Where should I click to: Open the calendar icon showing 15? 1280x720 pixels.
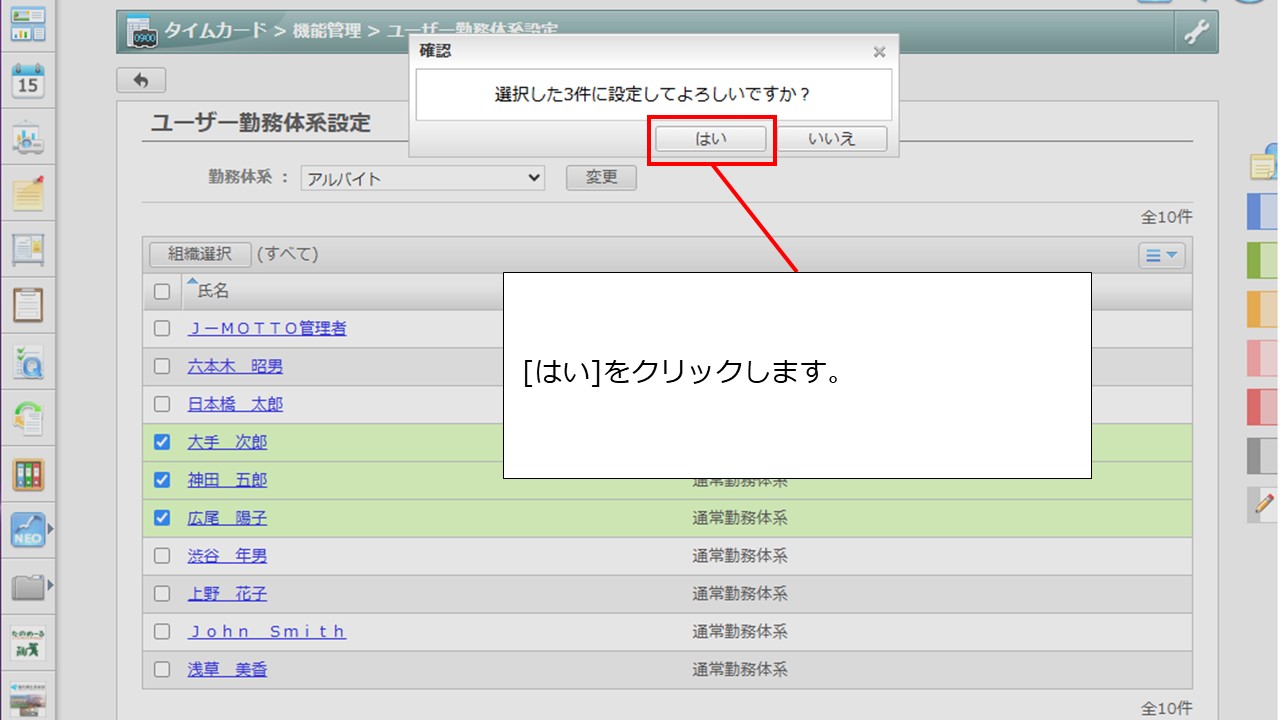click(x=28, y=81)
